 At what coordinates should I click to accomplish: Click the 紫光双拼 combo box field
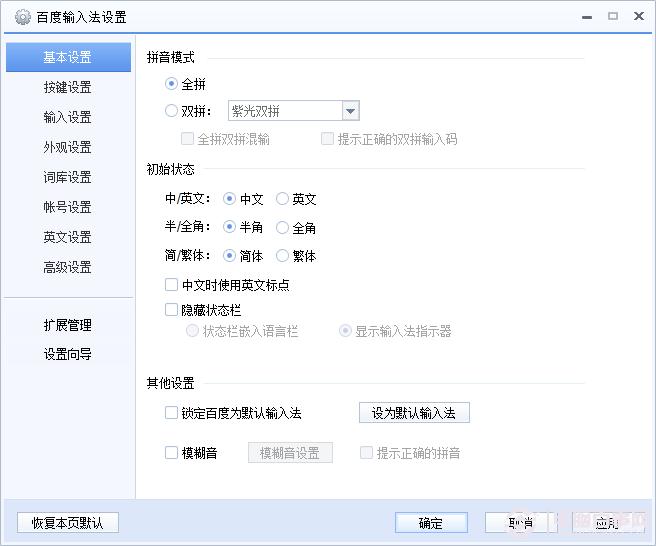293,111
